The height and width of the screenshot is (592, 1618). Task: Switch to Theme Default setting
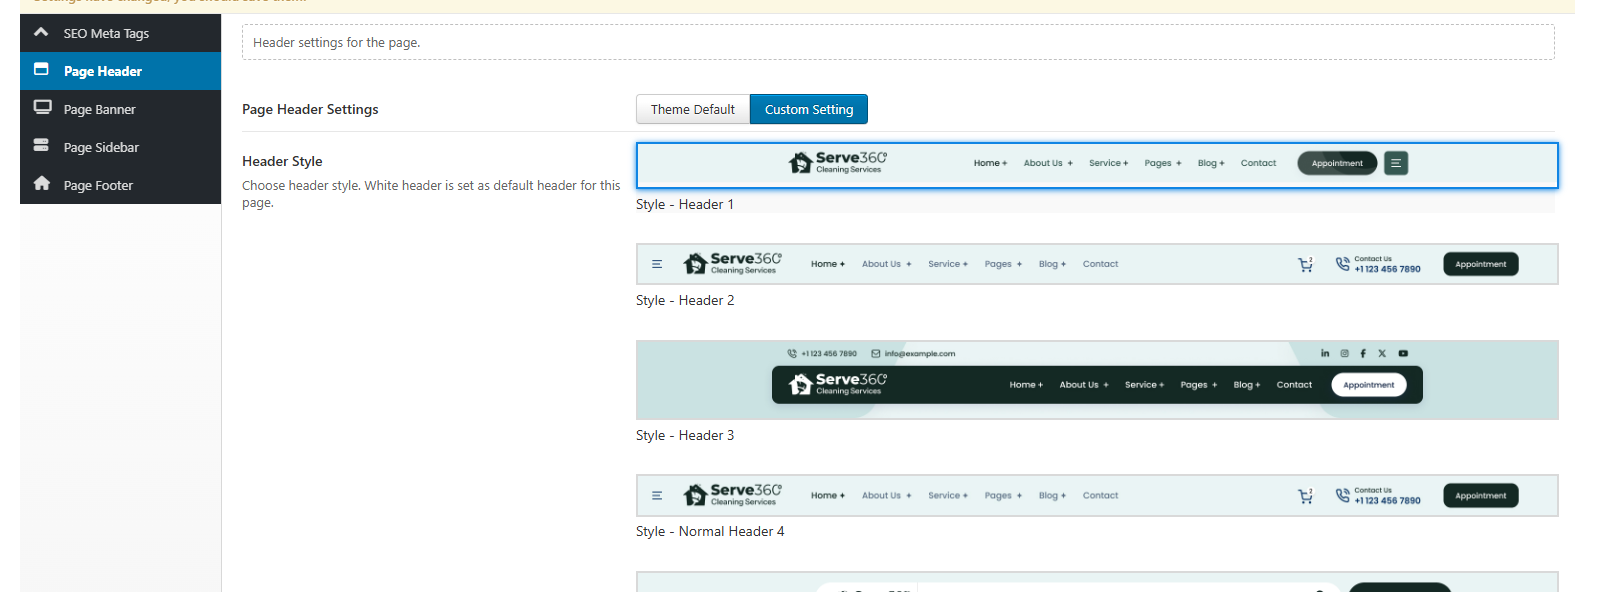(692, 109)
